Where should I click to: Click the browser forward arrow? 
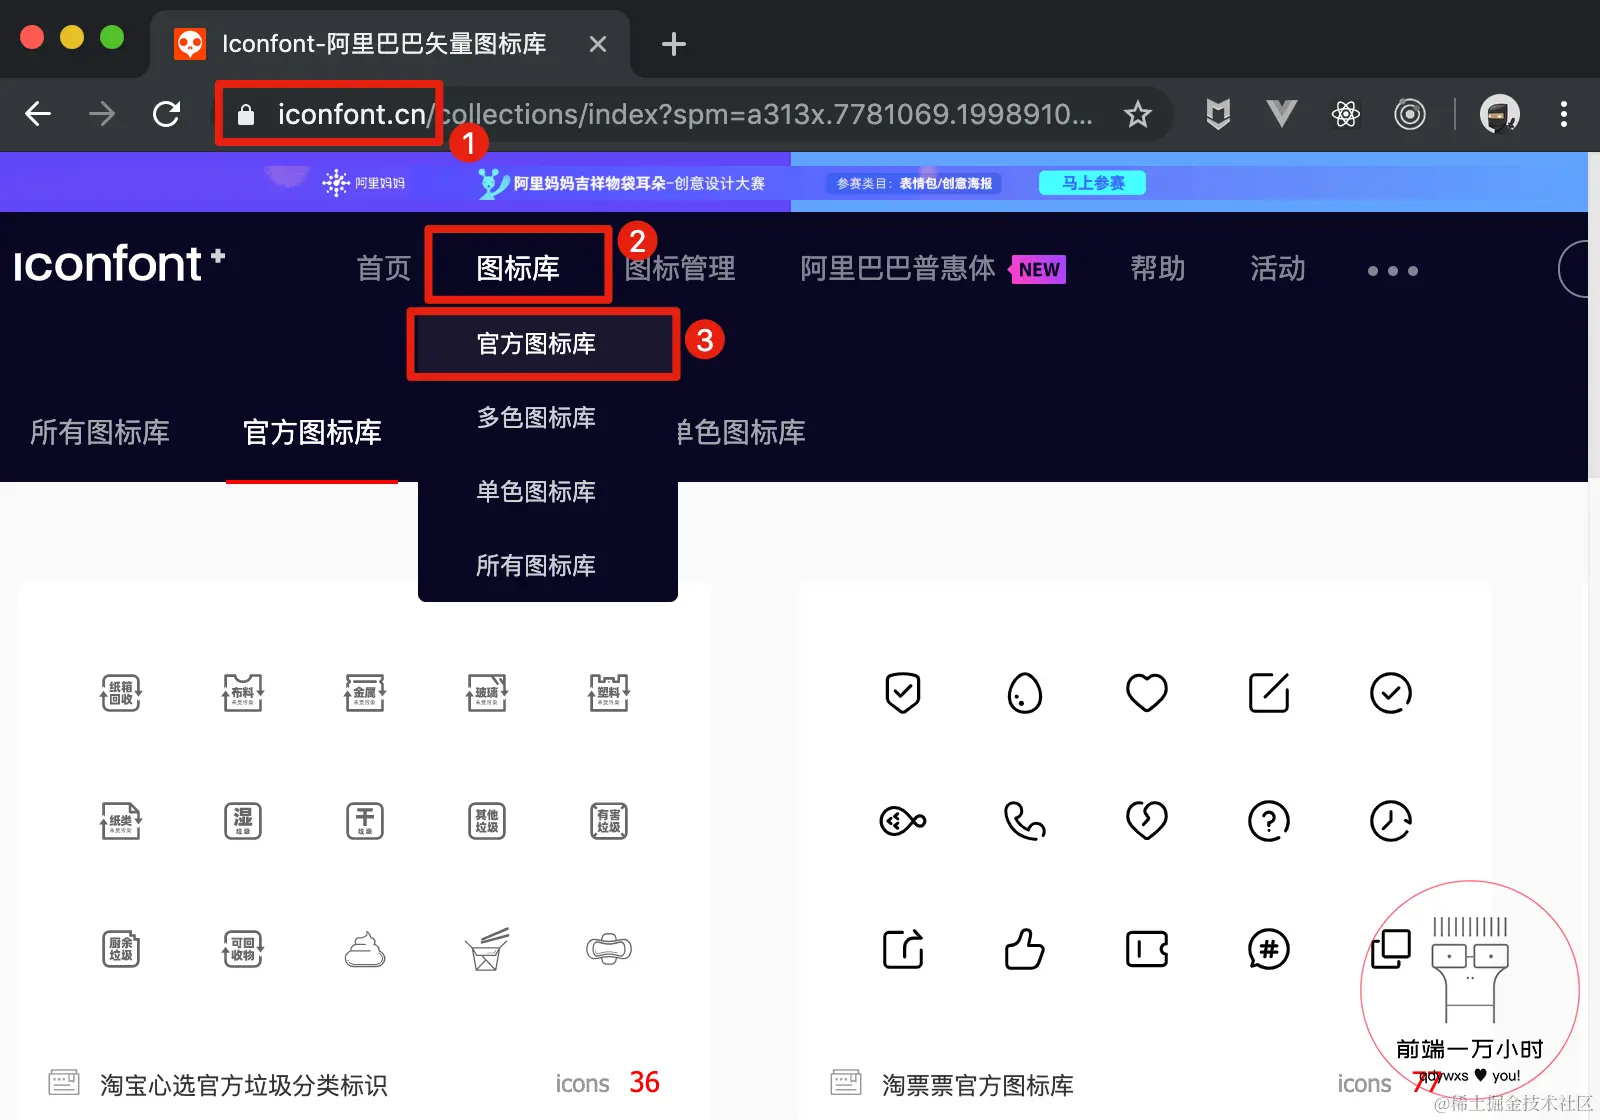[102, 114]
